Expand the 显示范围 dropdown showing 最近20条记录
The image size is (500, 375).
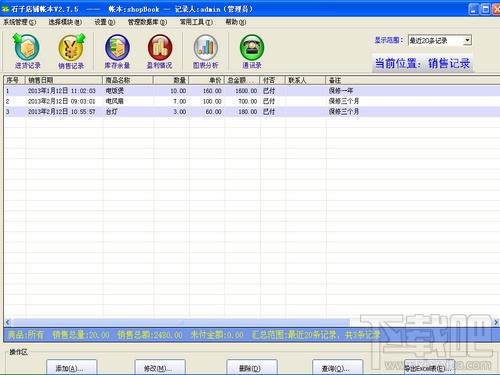pyautogui.click(x=467, y=41)
